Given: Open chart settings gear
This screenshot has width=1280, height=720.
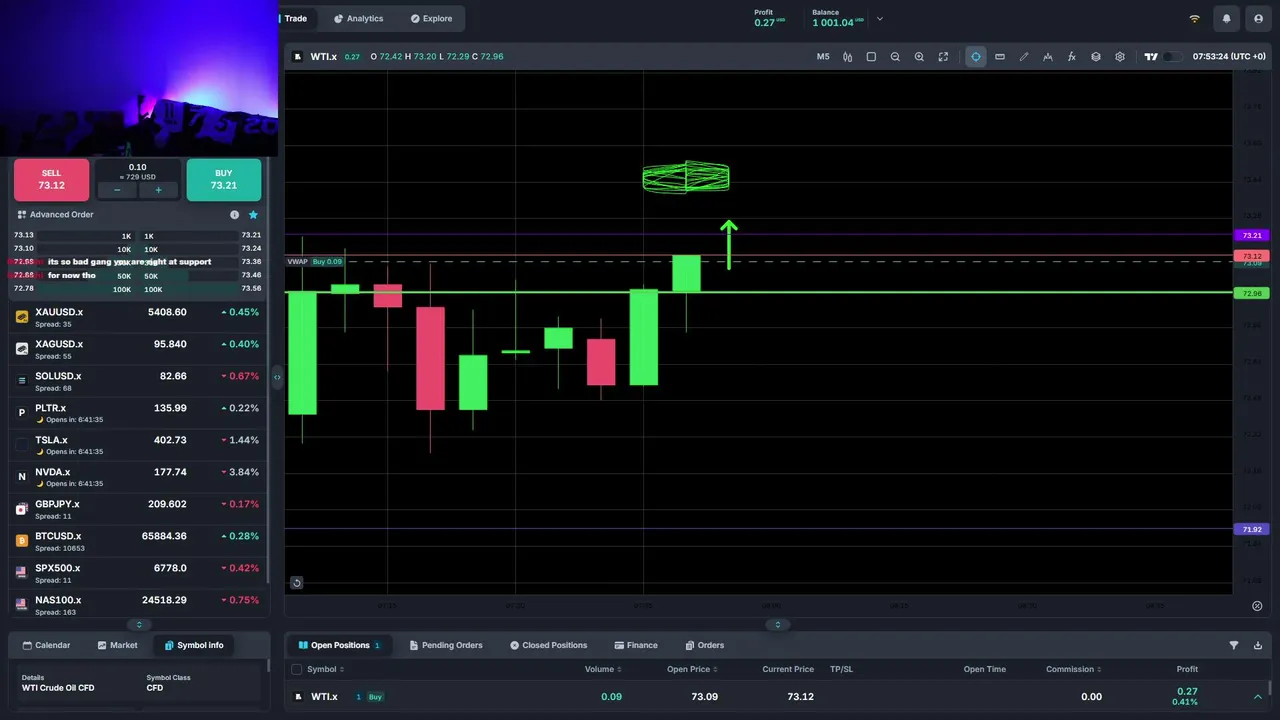Looking at the screenshot, I should click(x=1120, y=57).
